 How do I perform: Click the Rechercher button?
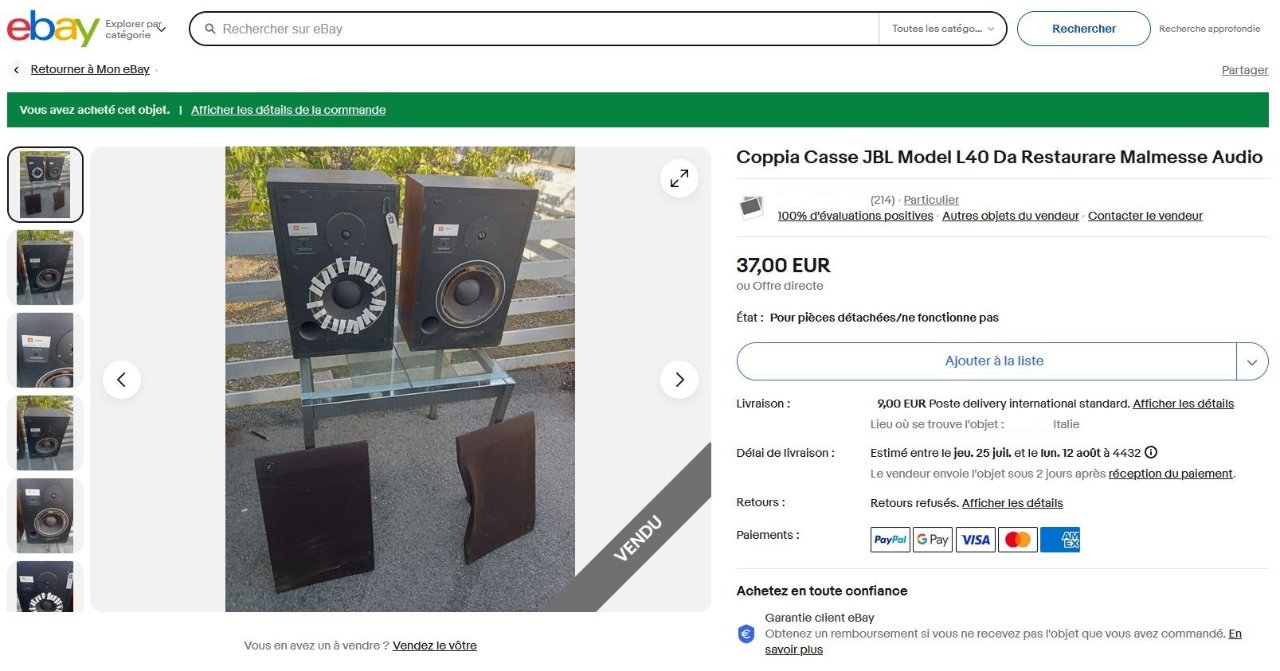click(1084, 29)
